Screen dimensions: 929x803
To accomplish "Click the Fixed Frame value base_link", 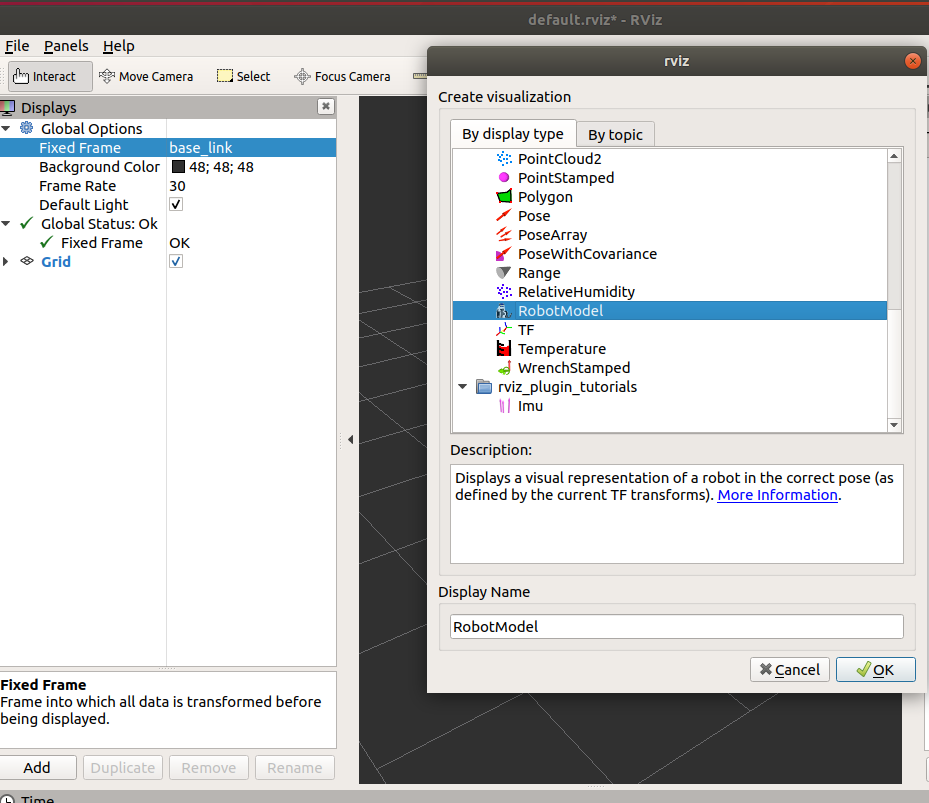I will (201, 148).
